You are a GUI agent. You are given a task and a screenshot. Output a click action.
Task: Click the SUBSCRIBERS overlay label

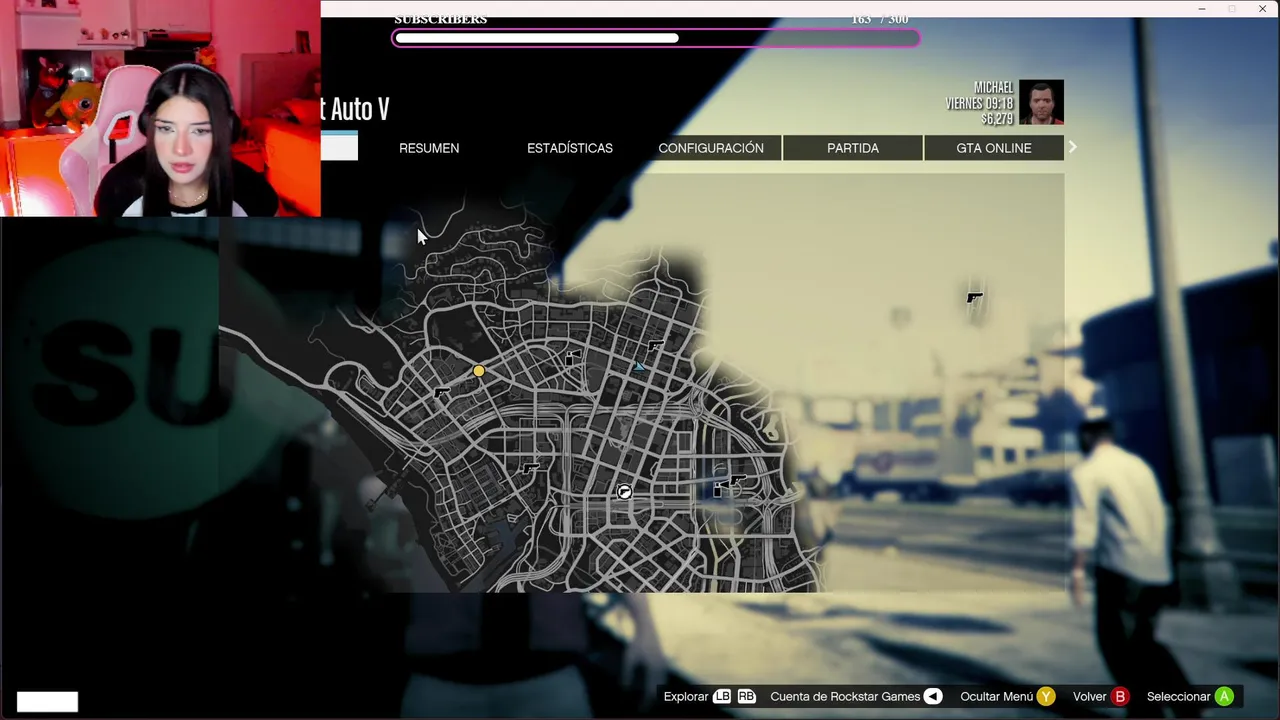[441, 20]
